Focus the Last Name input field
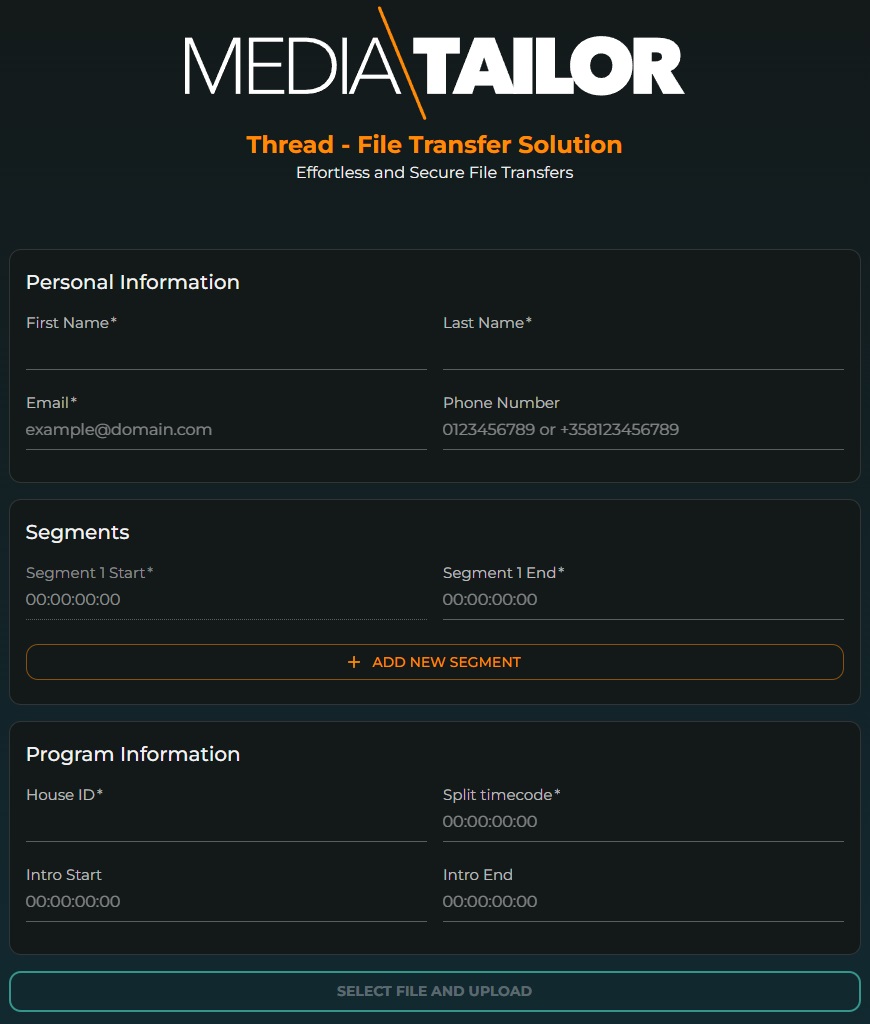Image resolution: width=870 pixels, height=1024 pixels. (x=643, y=351)
